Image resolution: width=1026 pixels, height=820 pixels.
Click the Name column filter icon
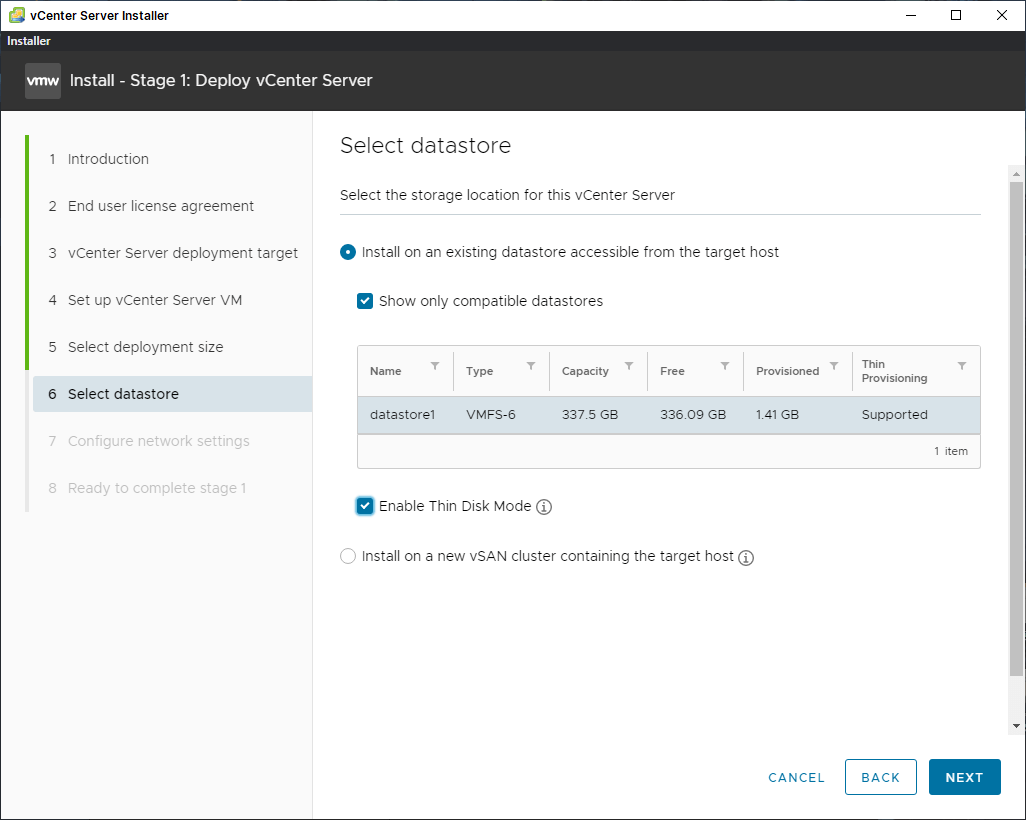(435, 366)
